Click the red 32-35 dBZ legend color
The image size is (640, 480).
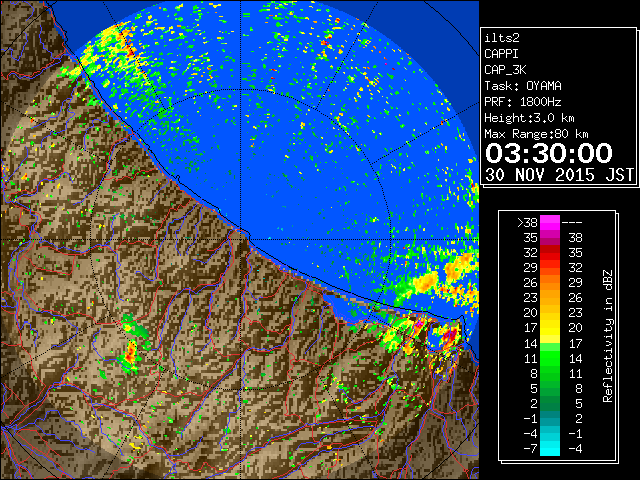point(550,253)
